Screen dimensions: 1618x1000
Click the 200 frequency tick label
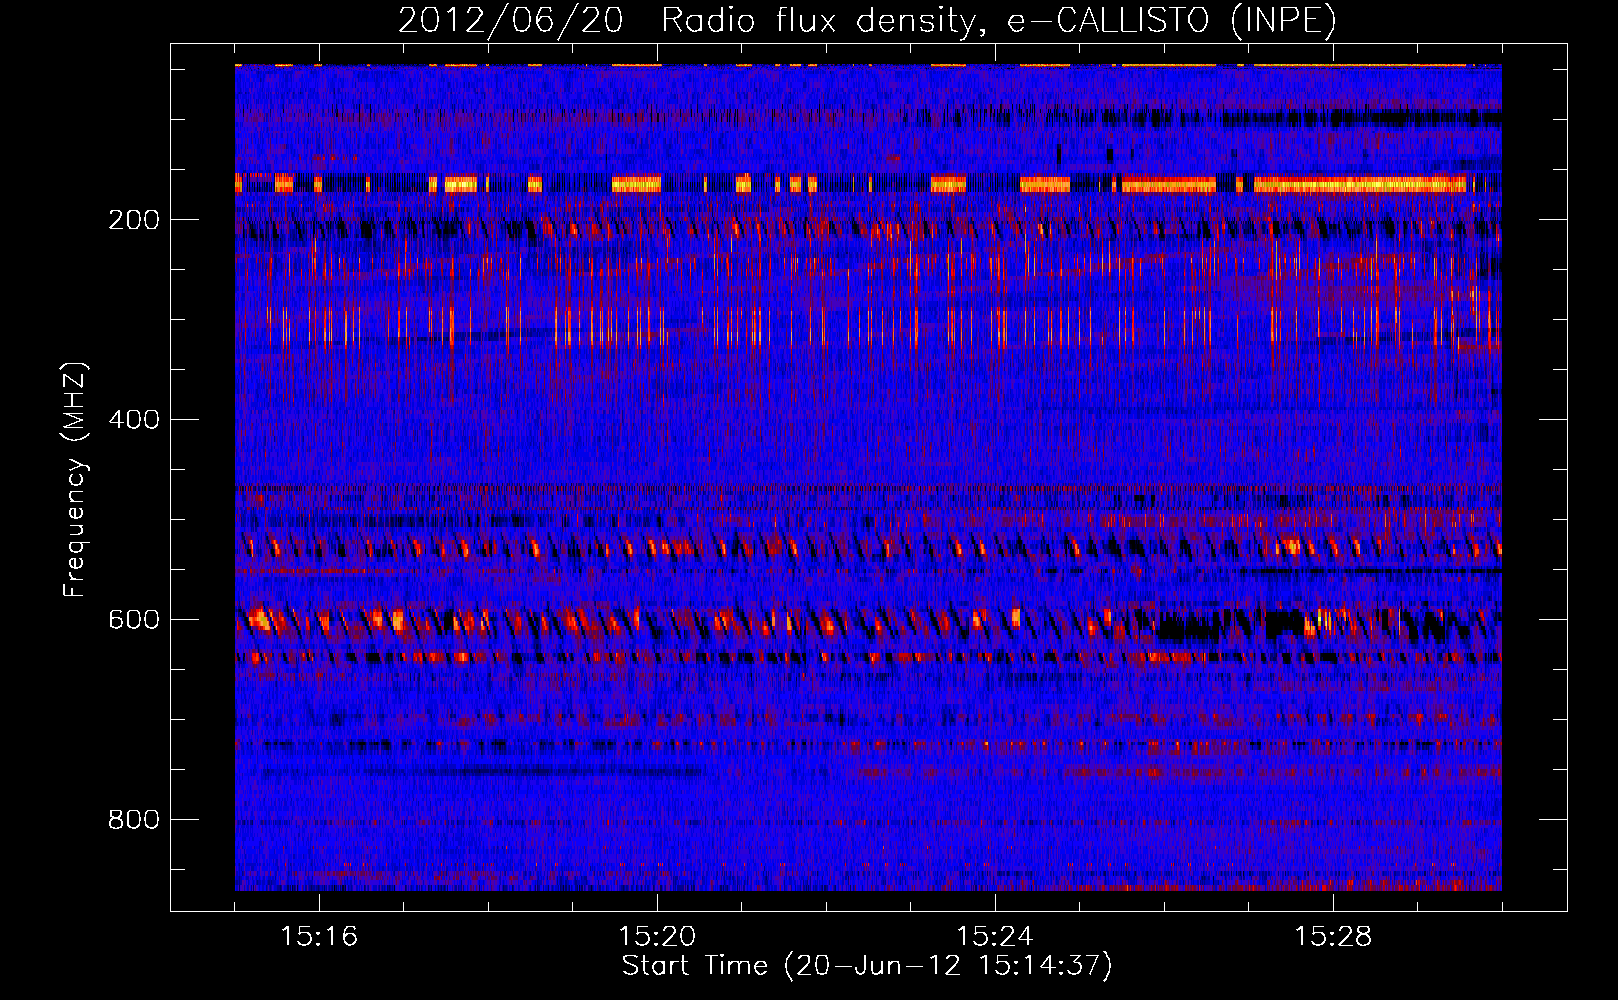pyautogui.click(x=134, y=220)
